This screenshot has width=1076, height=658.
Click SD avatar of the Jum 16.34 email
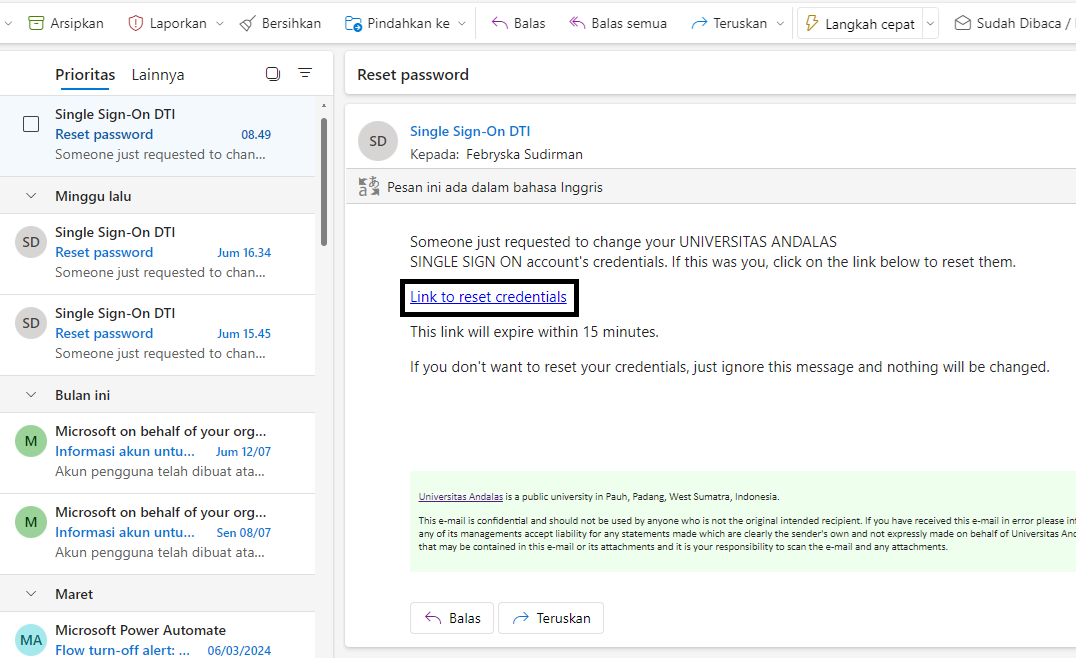pyautogui.click(x=31, y=242)
